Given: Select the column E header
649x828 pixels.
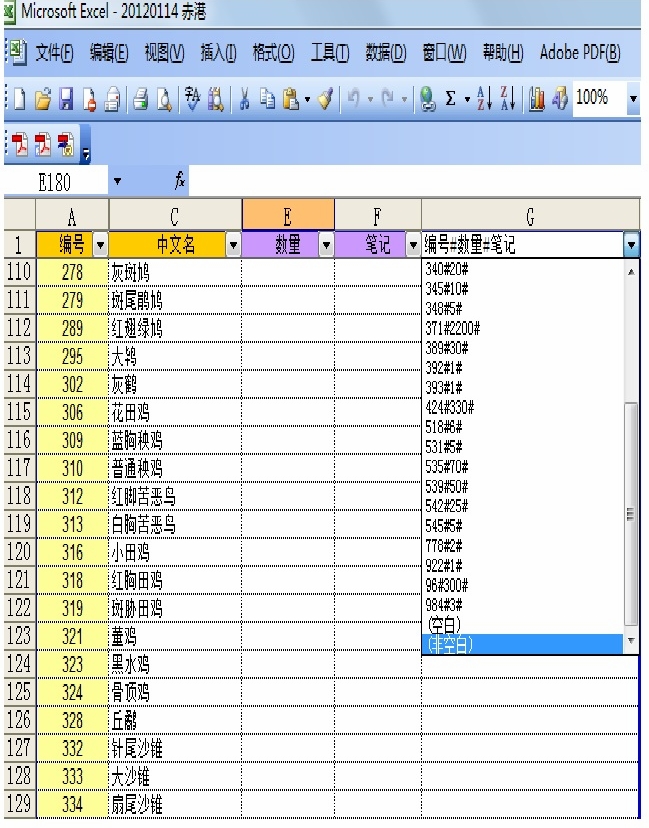Looking at the screenshot, I should click(287, 213).
